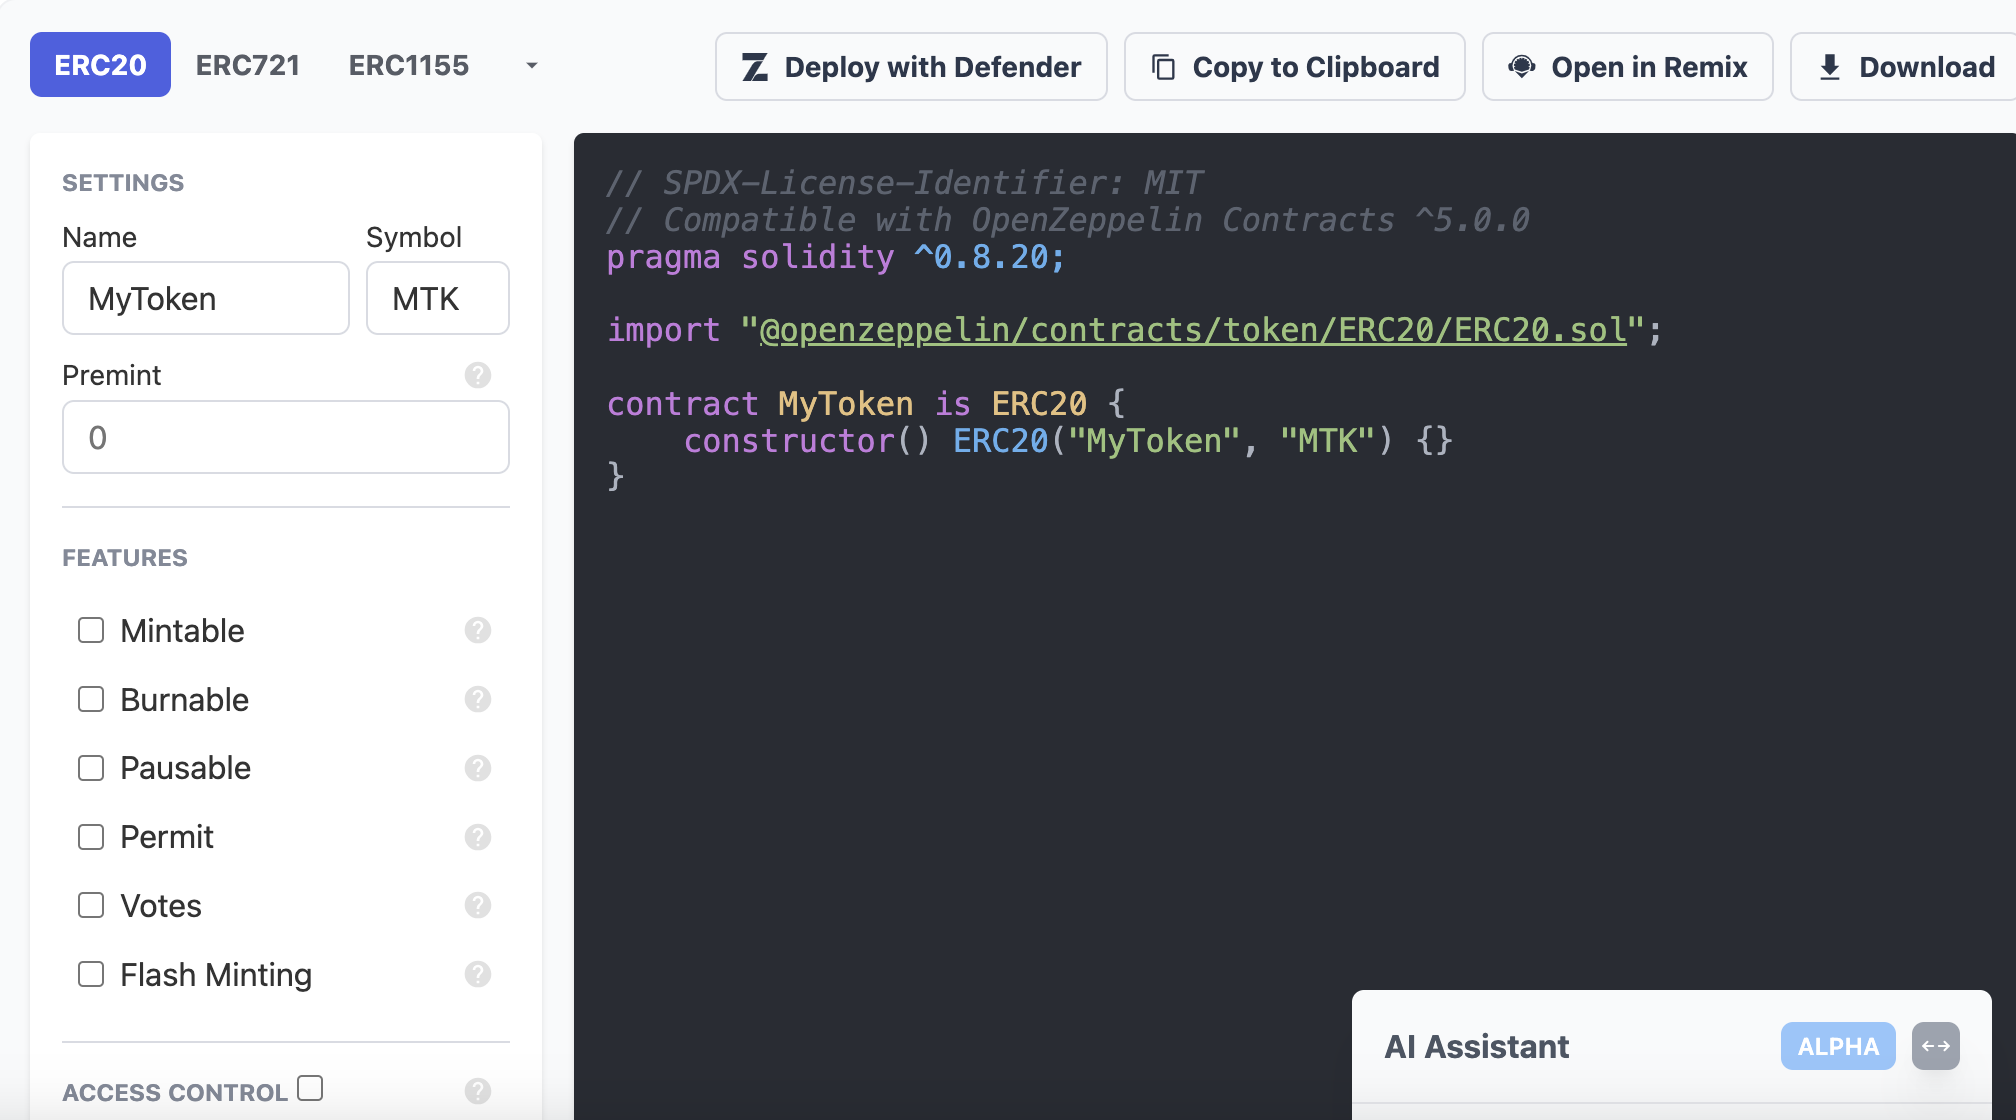Open more contract types dropdown arrow
This screenshot has width=2016, height=1120.
(x=532, y=66)
